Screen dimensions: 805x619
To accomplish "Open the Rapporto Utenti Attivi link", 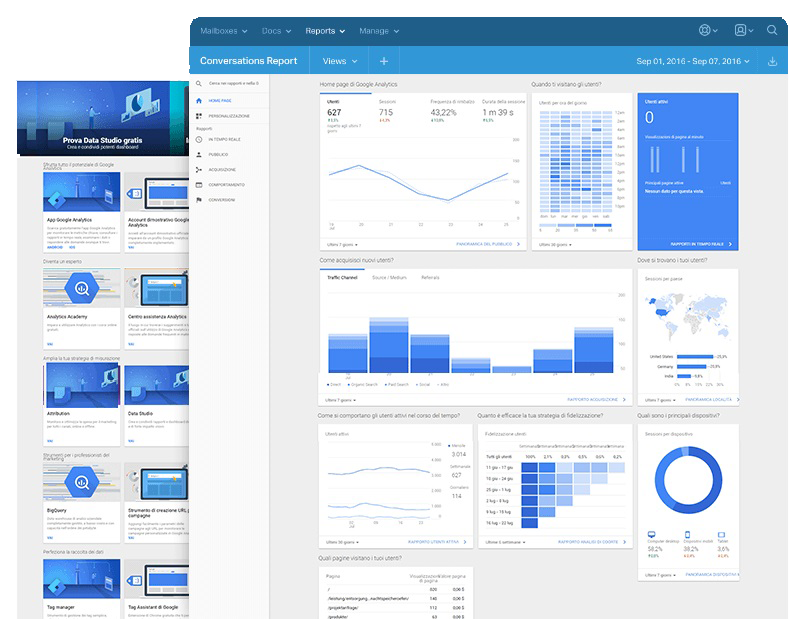I will (437, 542).
